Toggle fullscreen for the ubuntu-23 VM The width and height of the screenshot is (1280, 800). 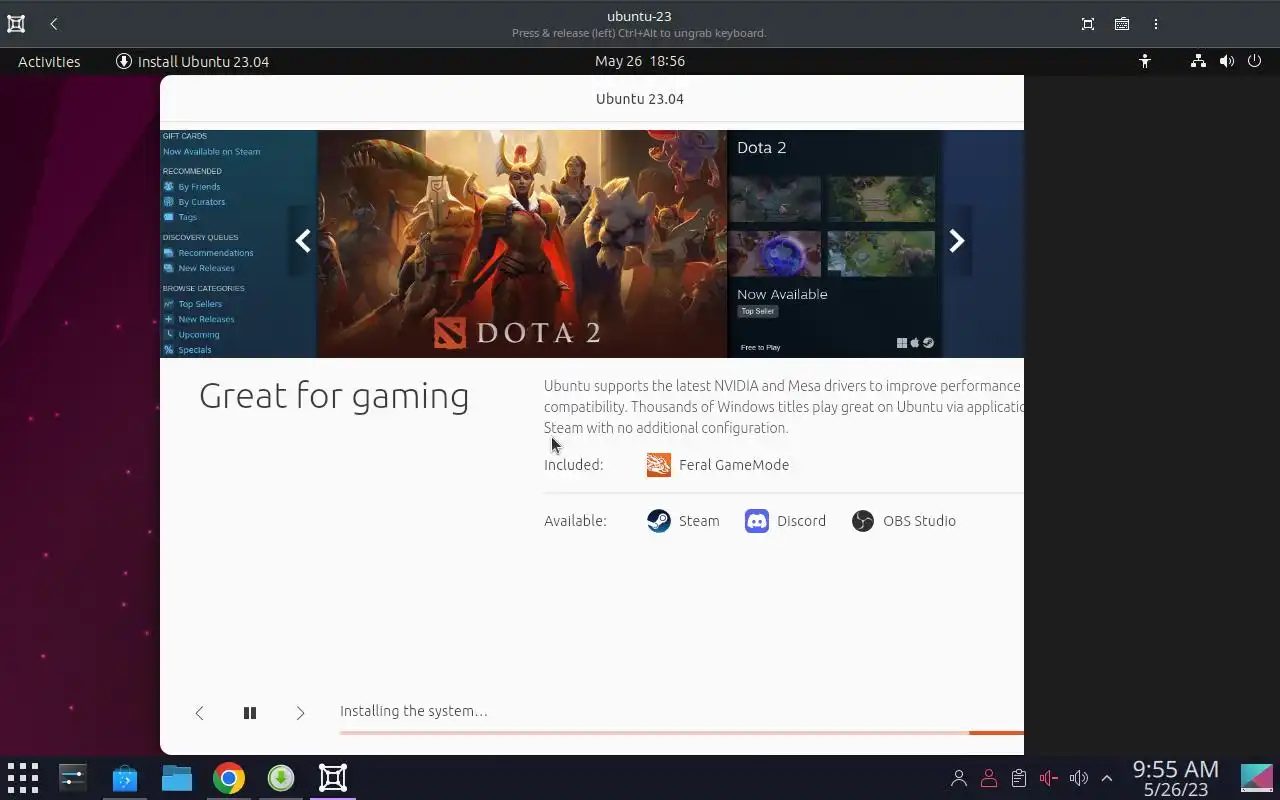coord(1088,24)
